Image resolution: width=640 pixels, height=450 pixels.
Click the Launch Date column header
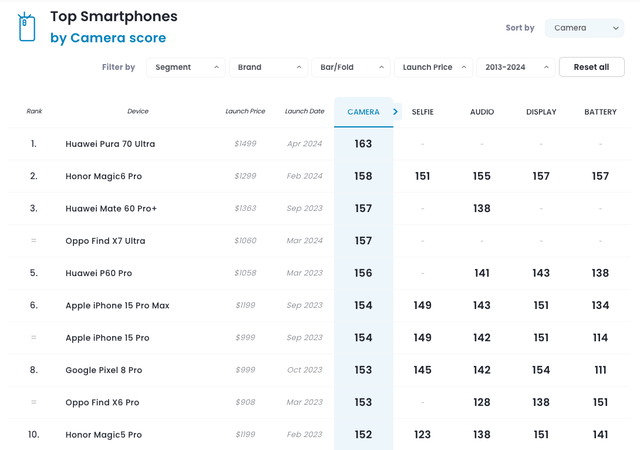coord(304,112)
